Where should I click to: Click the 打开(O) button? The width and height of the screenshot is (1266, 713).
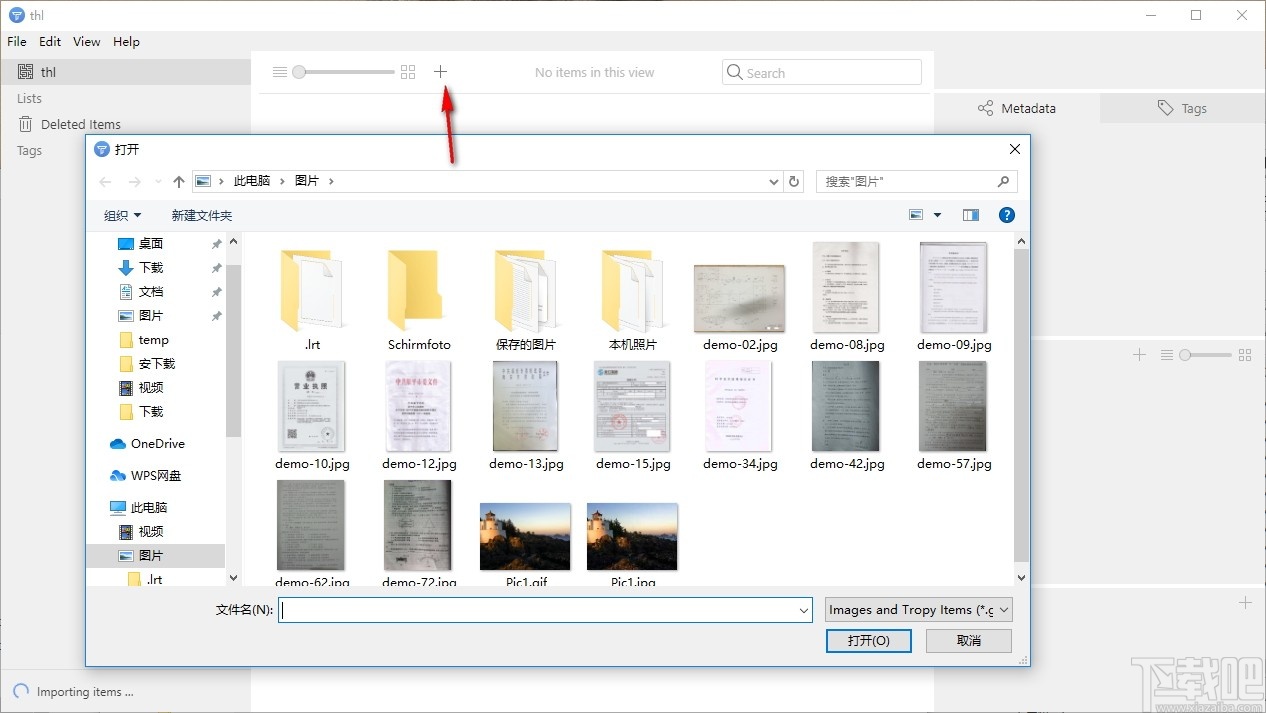click(x=869, y=640)
